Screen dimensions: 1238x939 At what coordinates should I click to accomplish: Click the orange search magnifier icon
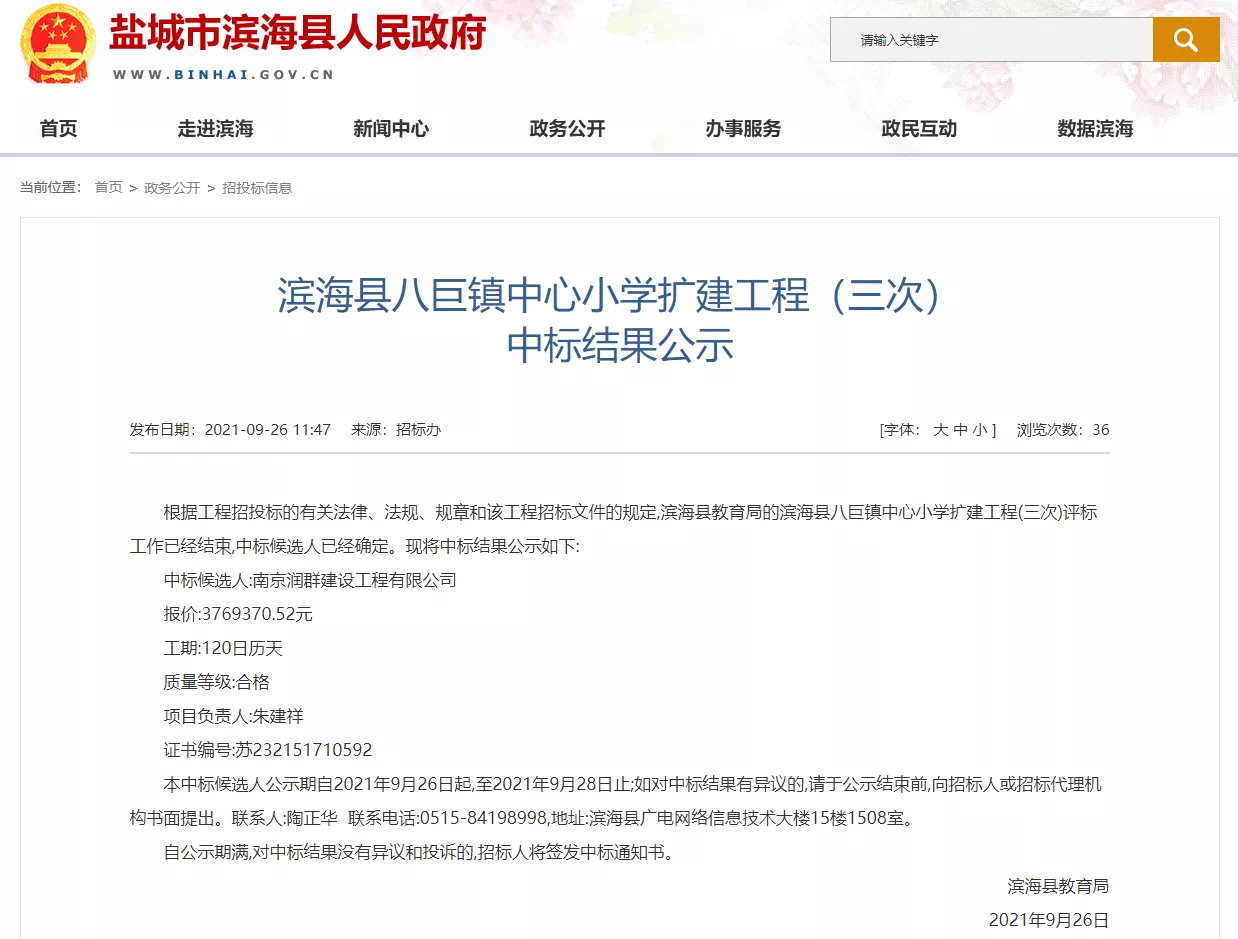pyautogui.click(x=1185, y=40)
